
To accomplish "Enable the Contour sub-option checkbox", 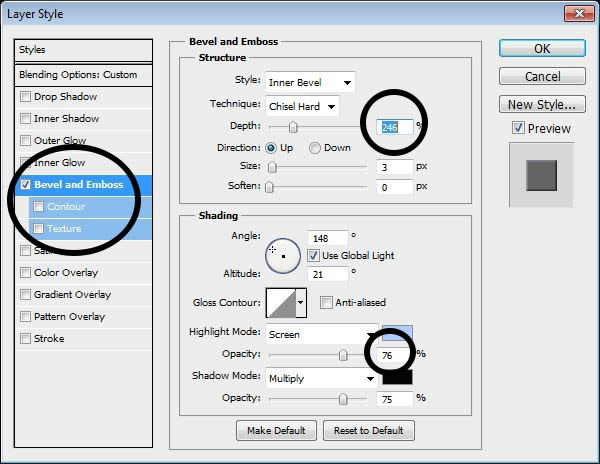I will (x=38, y=207).
